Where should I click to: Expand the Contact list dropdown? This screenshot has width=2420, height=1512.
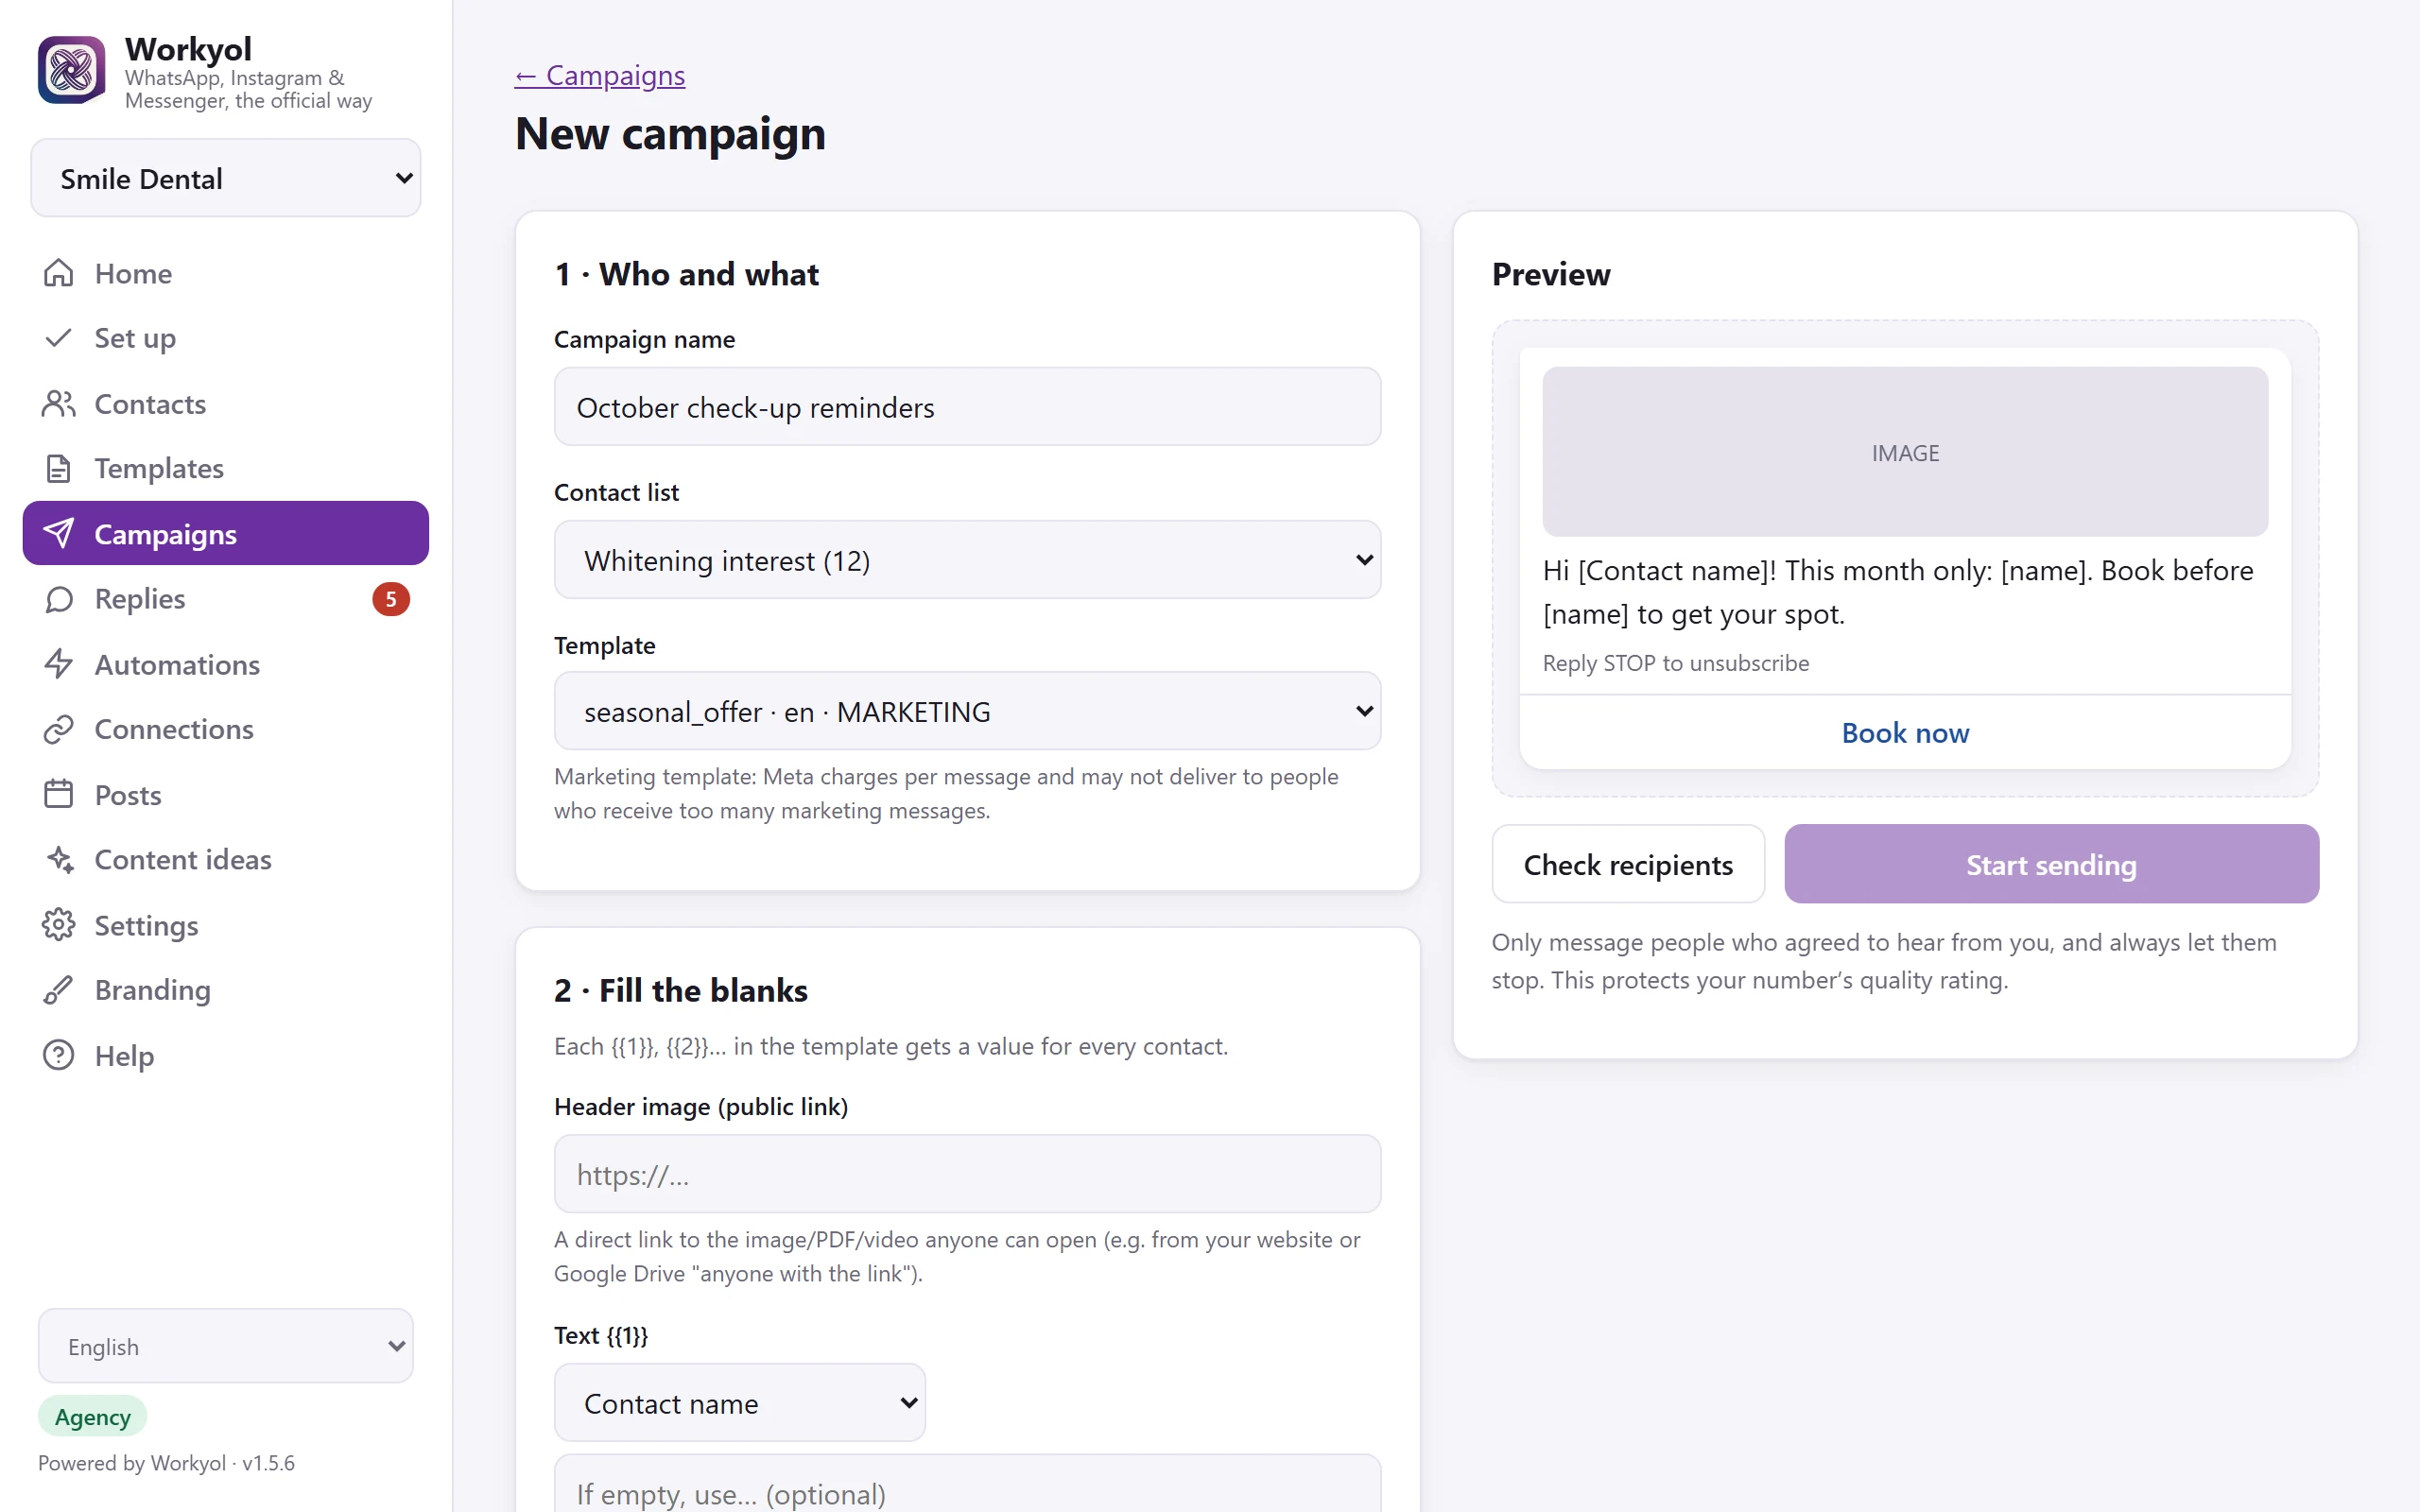click(x=967, y=560)
